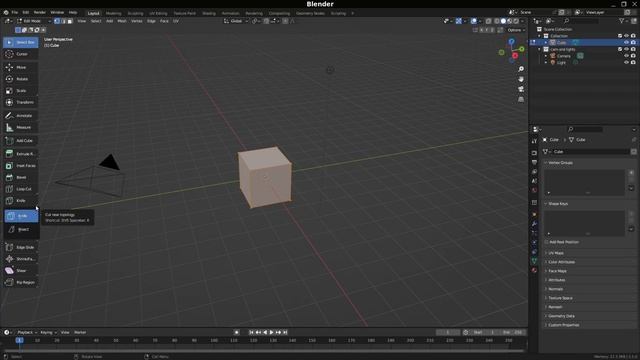Select the Shrink/Fatten tool
640x360 pixels.
pos(21,259)
